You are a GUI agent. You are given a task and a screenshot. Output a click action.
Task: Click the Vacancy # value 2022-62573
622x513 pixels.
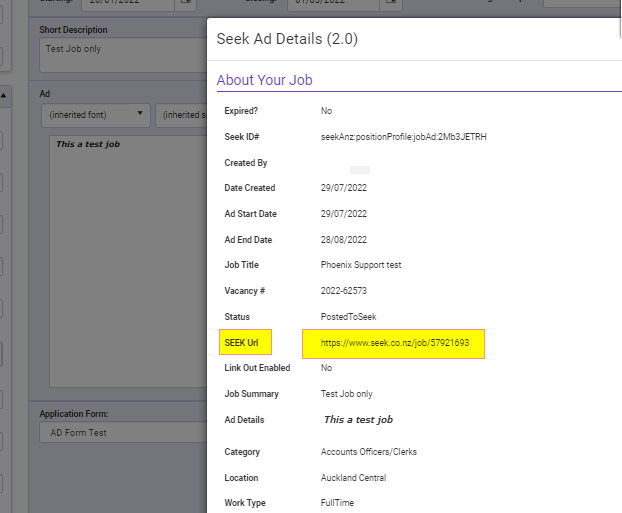coord(344,291)
